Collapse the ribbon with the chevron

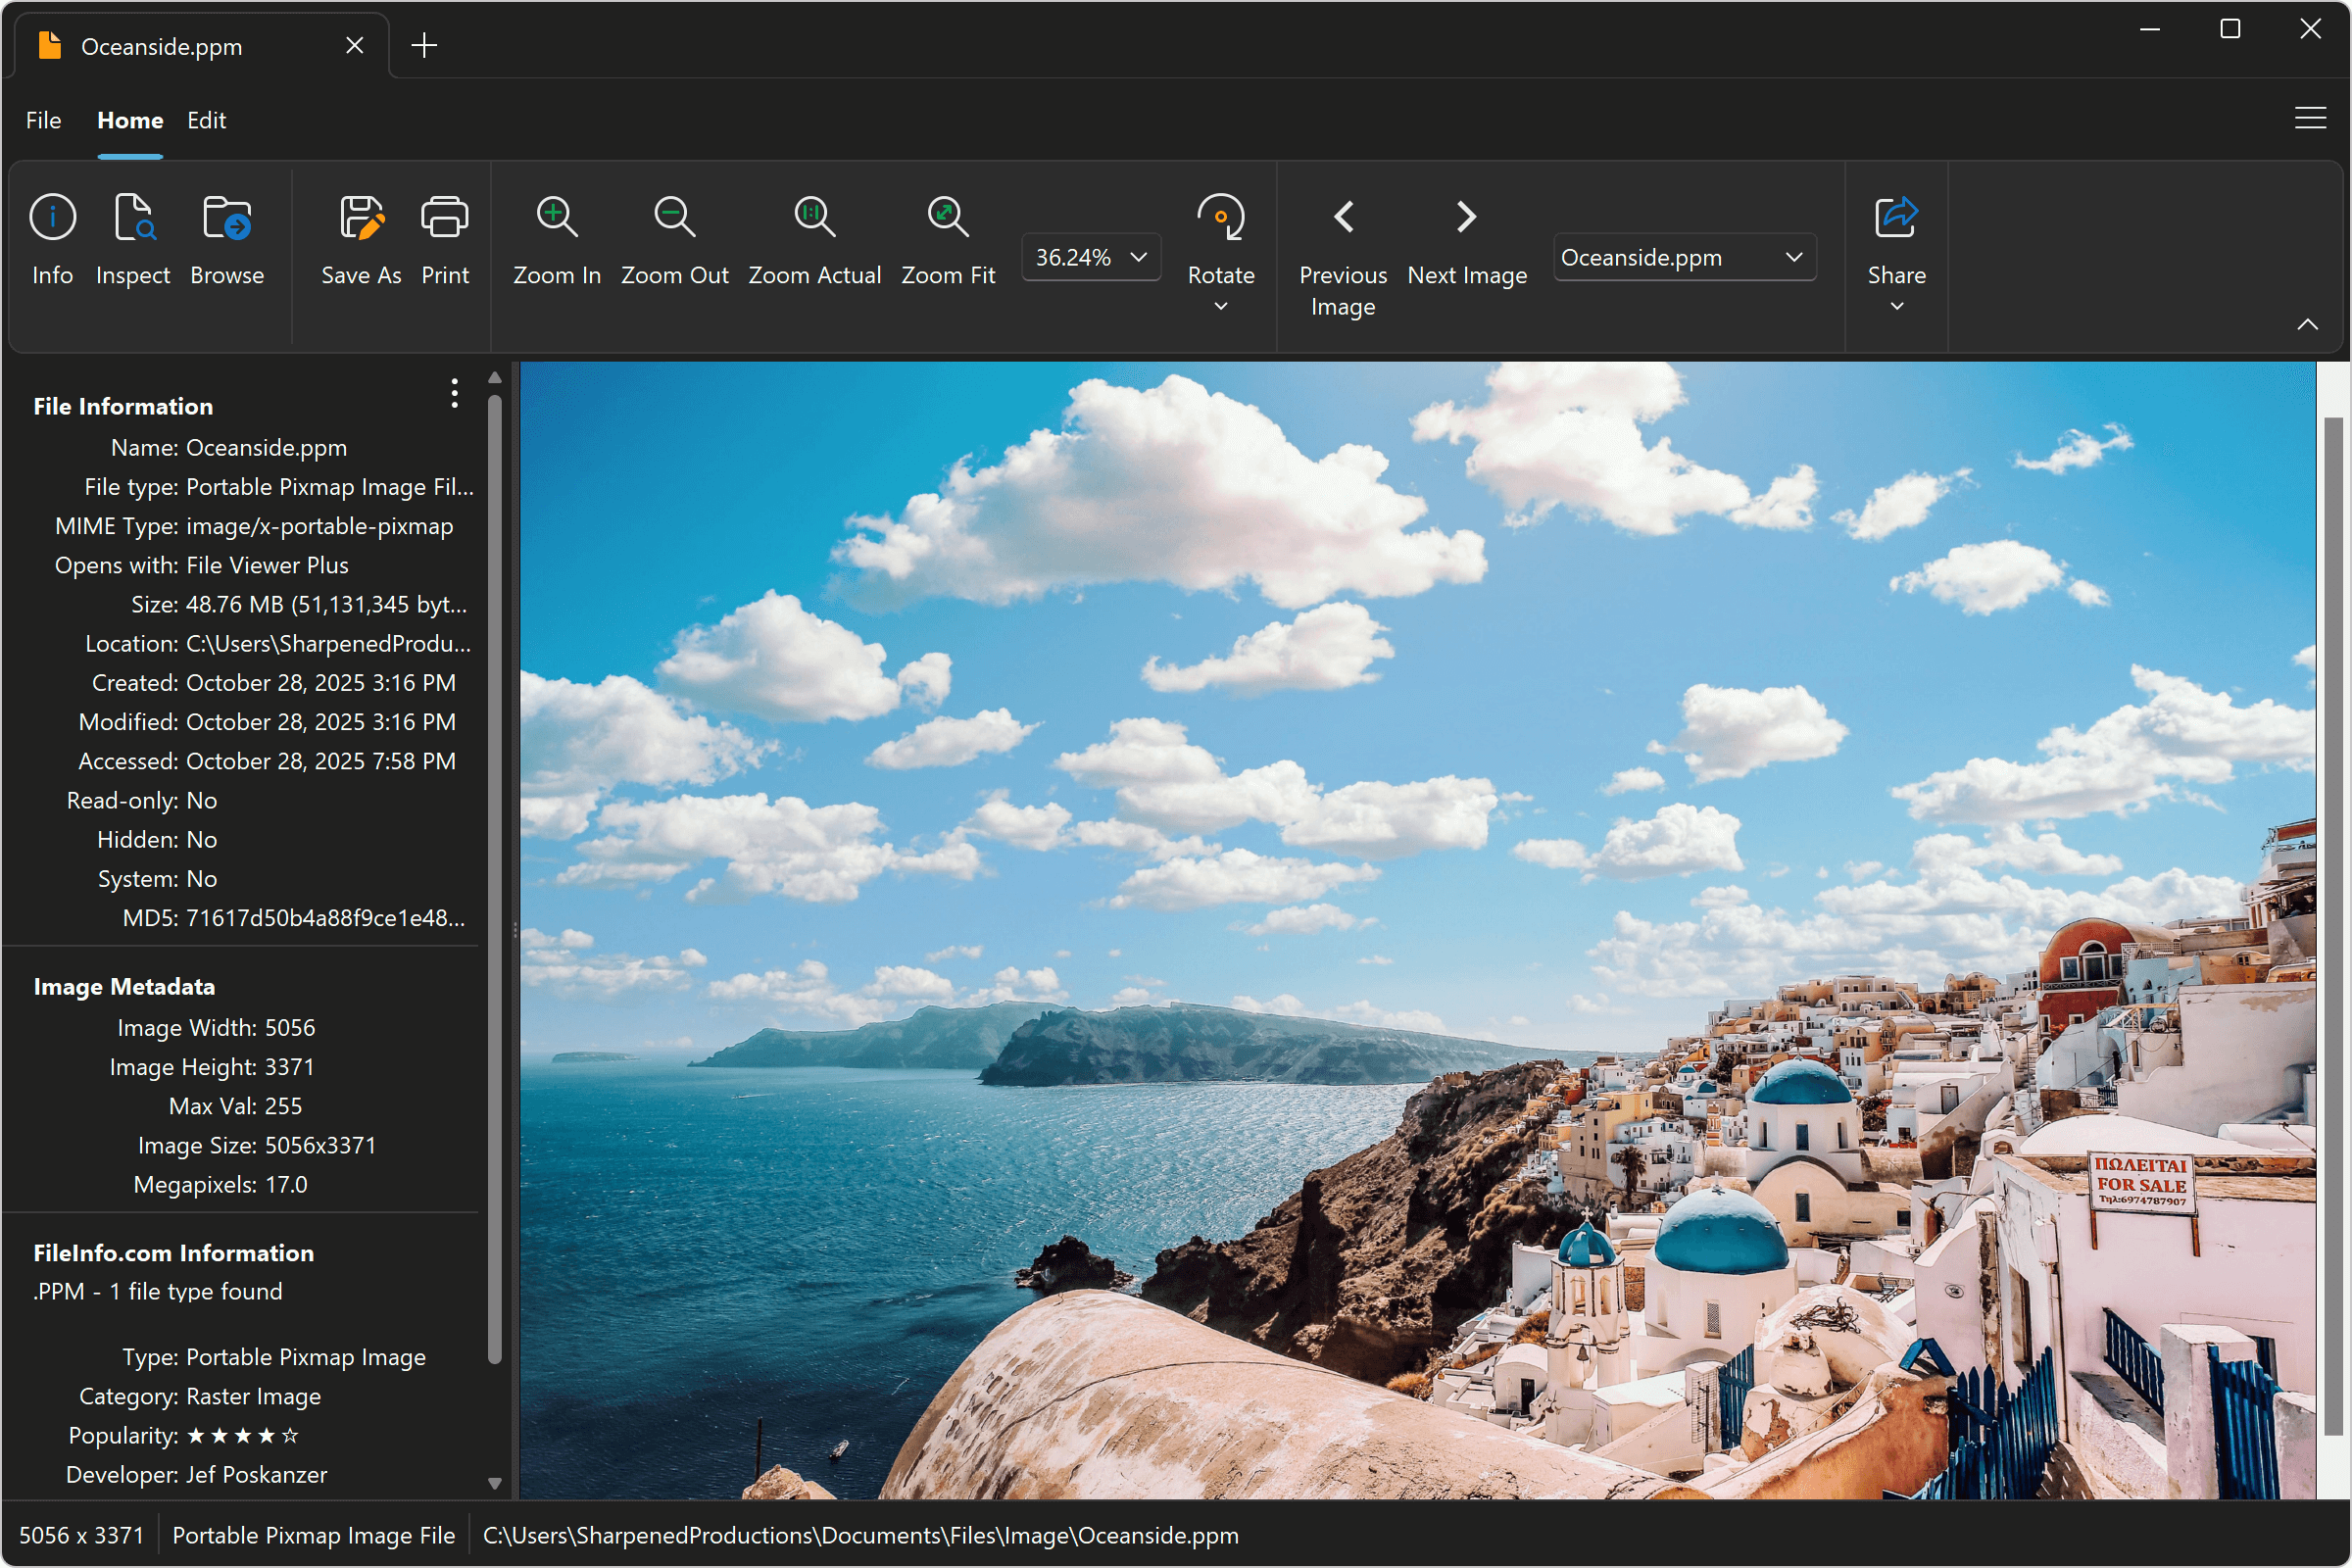click(x=2308, y=323)
